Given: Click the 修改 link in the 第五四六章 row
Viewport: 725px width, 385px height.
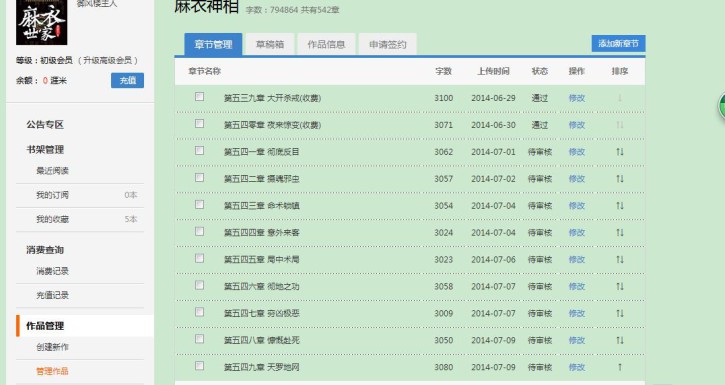Looking at the screenshot, I should click(x=577, y=286).
